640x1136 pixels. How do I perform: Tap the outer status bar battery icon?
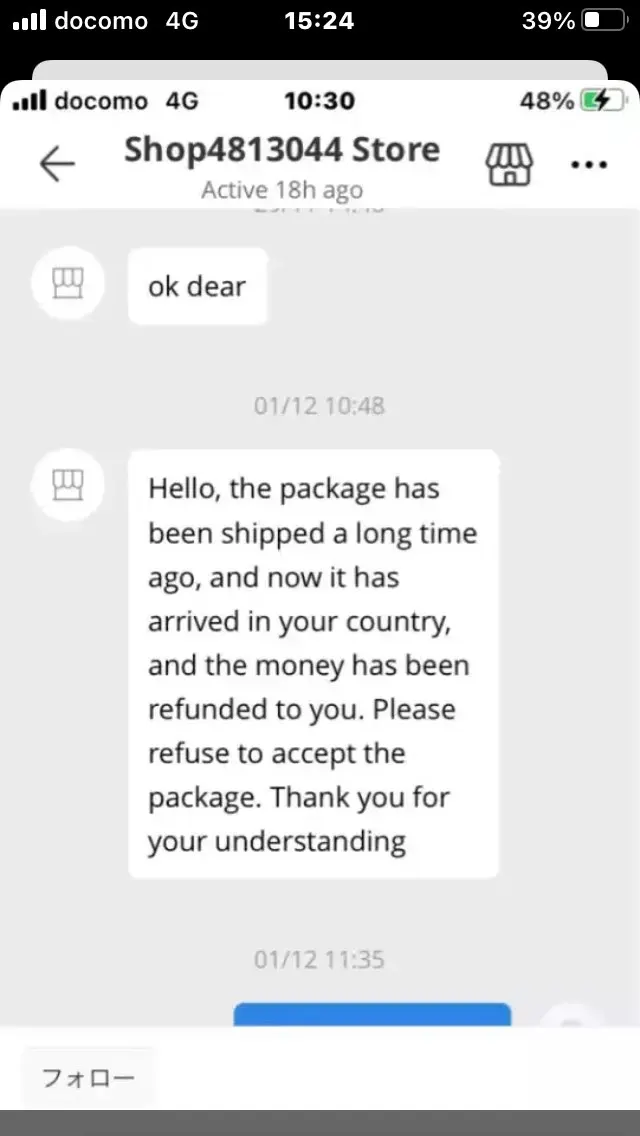click(604, 21)
